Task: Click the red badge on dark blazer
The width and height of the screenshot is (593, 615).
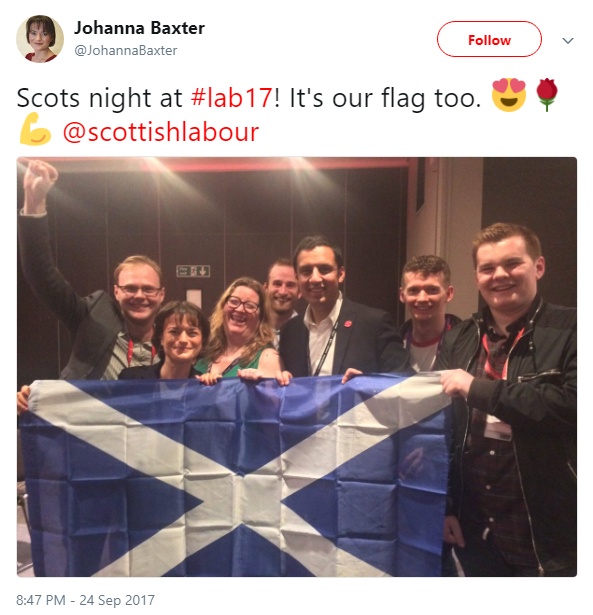Action: pos(347,324)
